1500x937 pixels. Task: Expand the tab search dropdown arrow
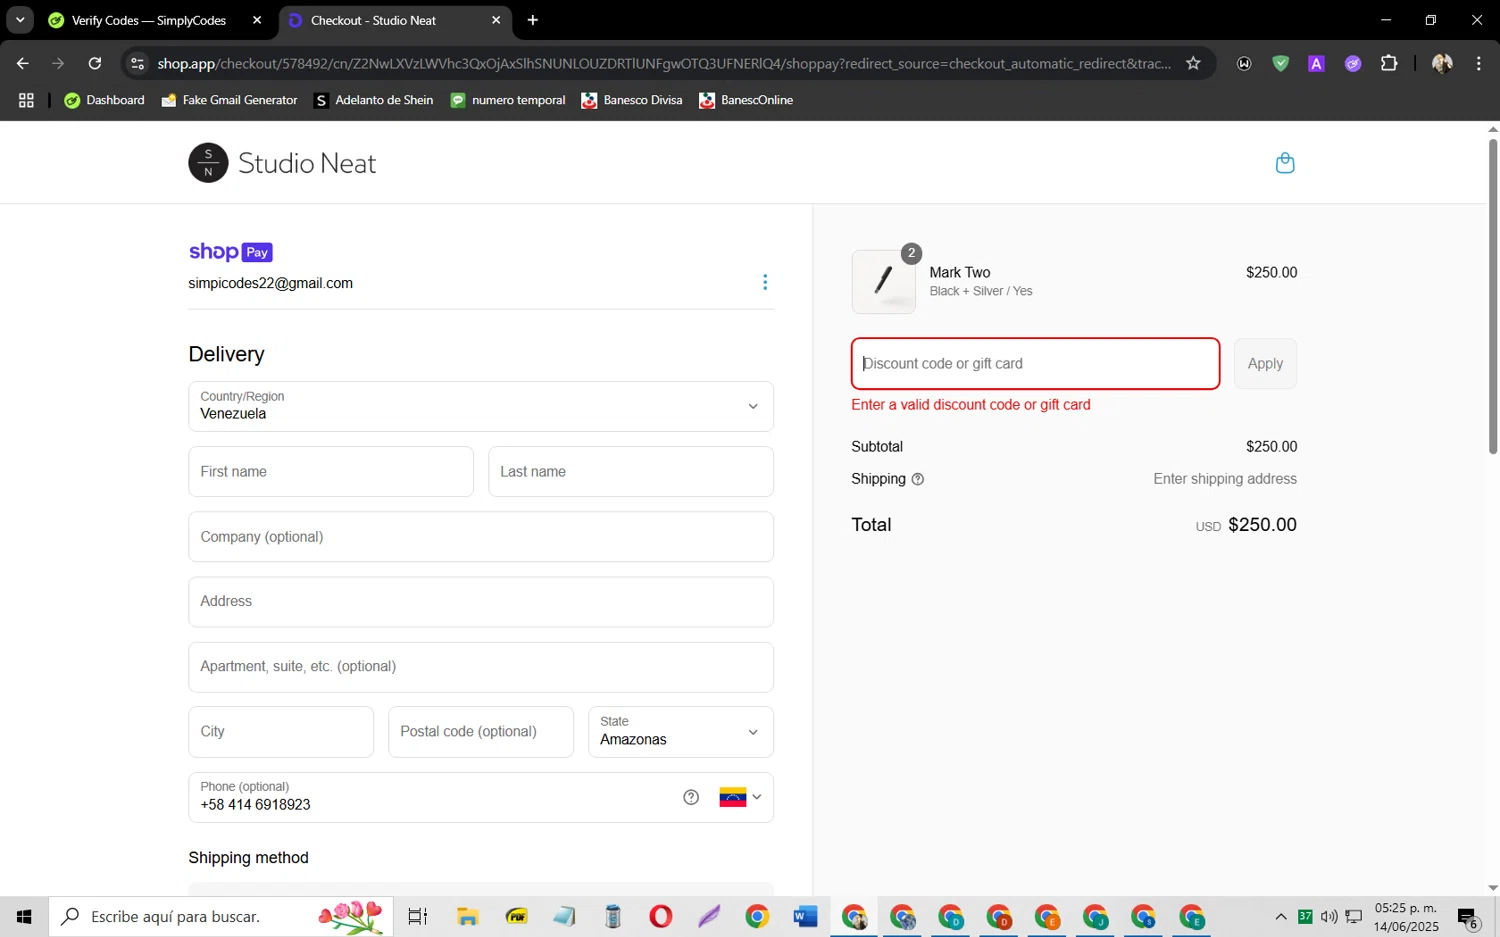(x=20, y=20)
